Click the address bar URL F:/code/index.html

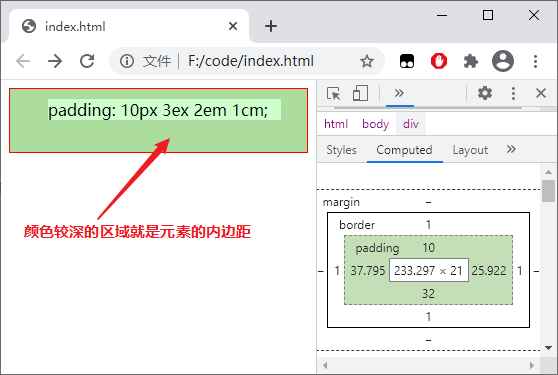click(251, 61)
